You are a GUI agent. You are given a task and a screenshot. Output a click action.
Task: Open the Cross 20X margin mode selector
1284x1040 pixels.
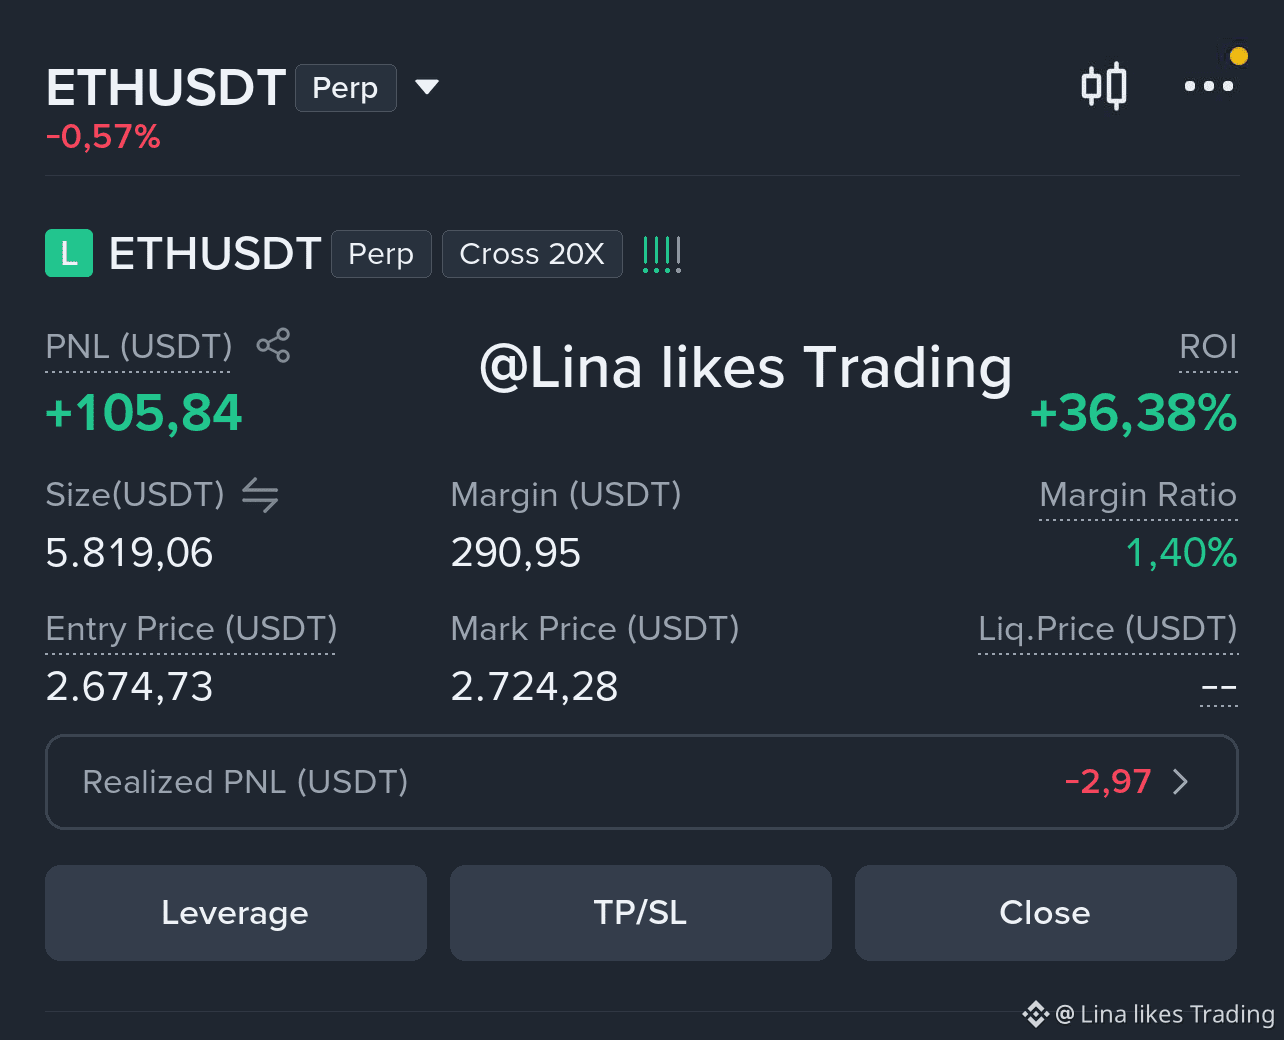click(x=532, y=254)
